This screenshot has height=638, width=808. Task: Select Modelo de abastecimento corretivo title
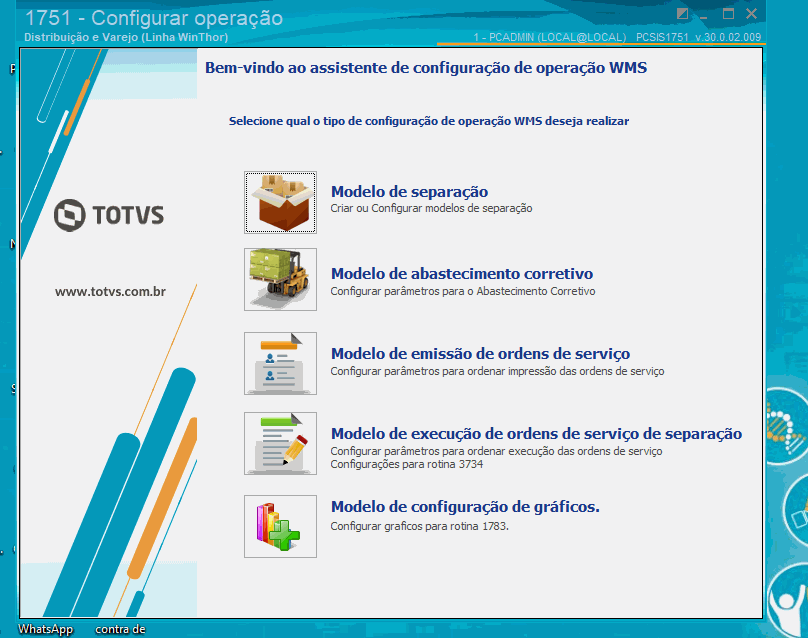coord(462,274)
